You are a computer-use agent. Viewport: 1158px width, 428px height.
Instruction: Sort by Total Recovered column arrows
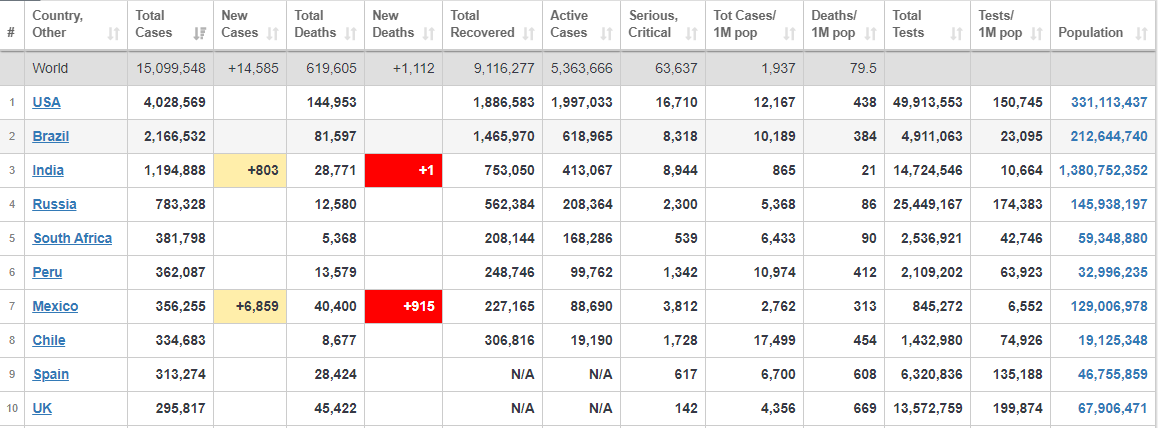click(x=528, y=33)
